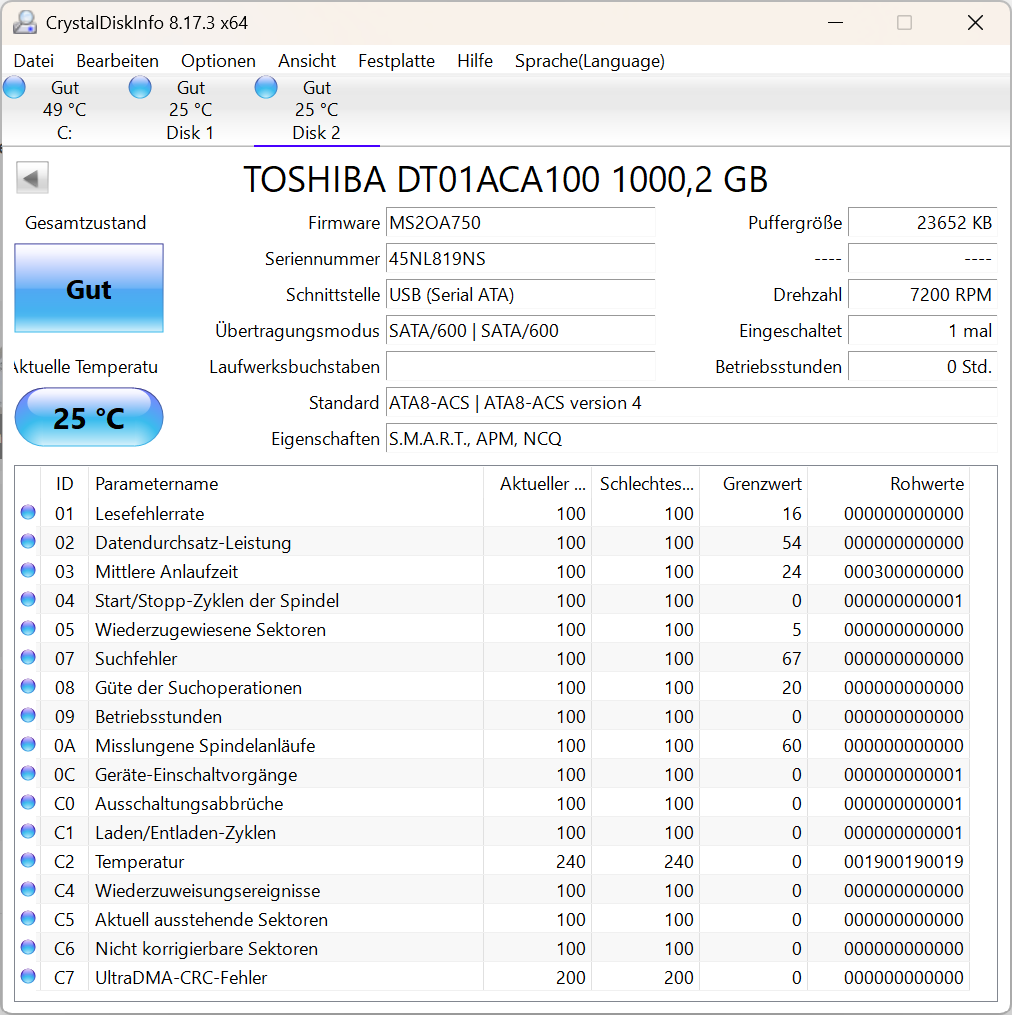Viewport: 1012px width, 1015px height.
Task: Click status dot for Wiederzugewiesene Sektoren row
Action: (28, 629)
